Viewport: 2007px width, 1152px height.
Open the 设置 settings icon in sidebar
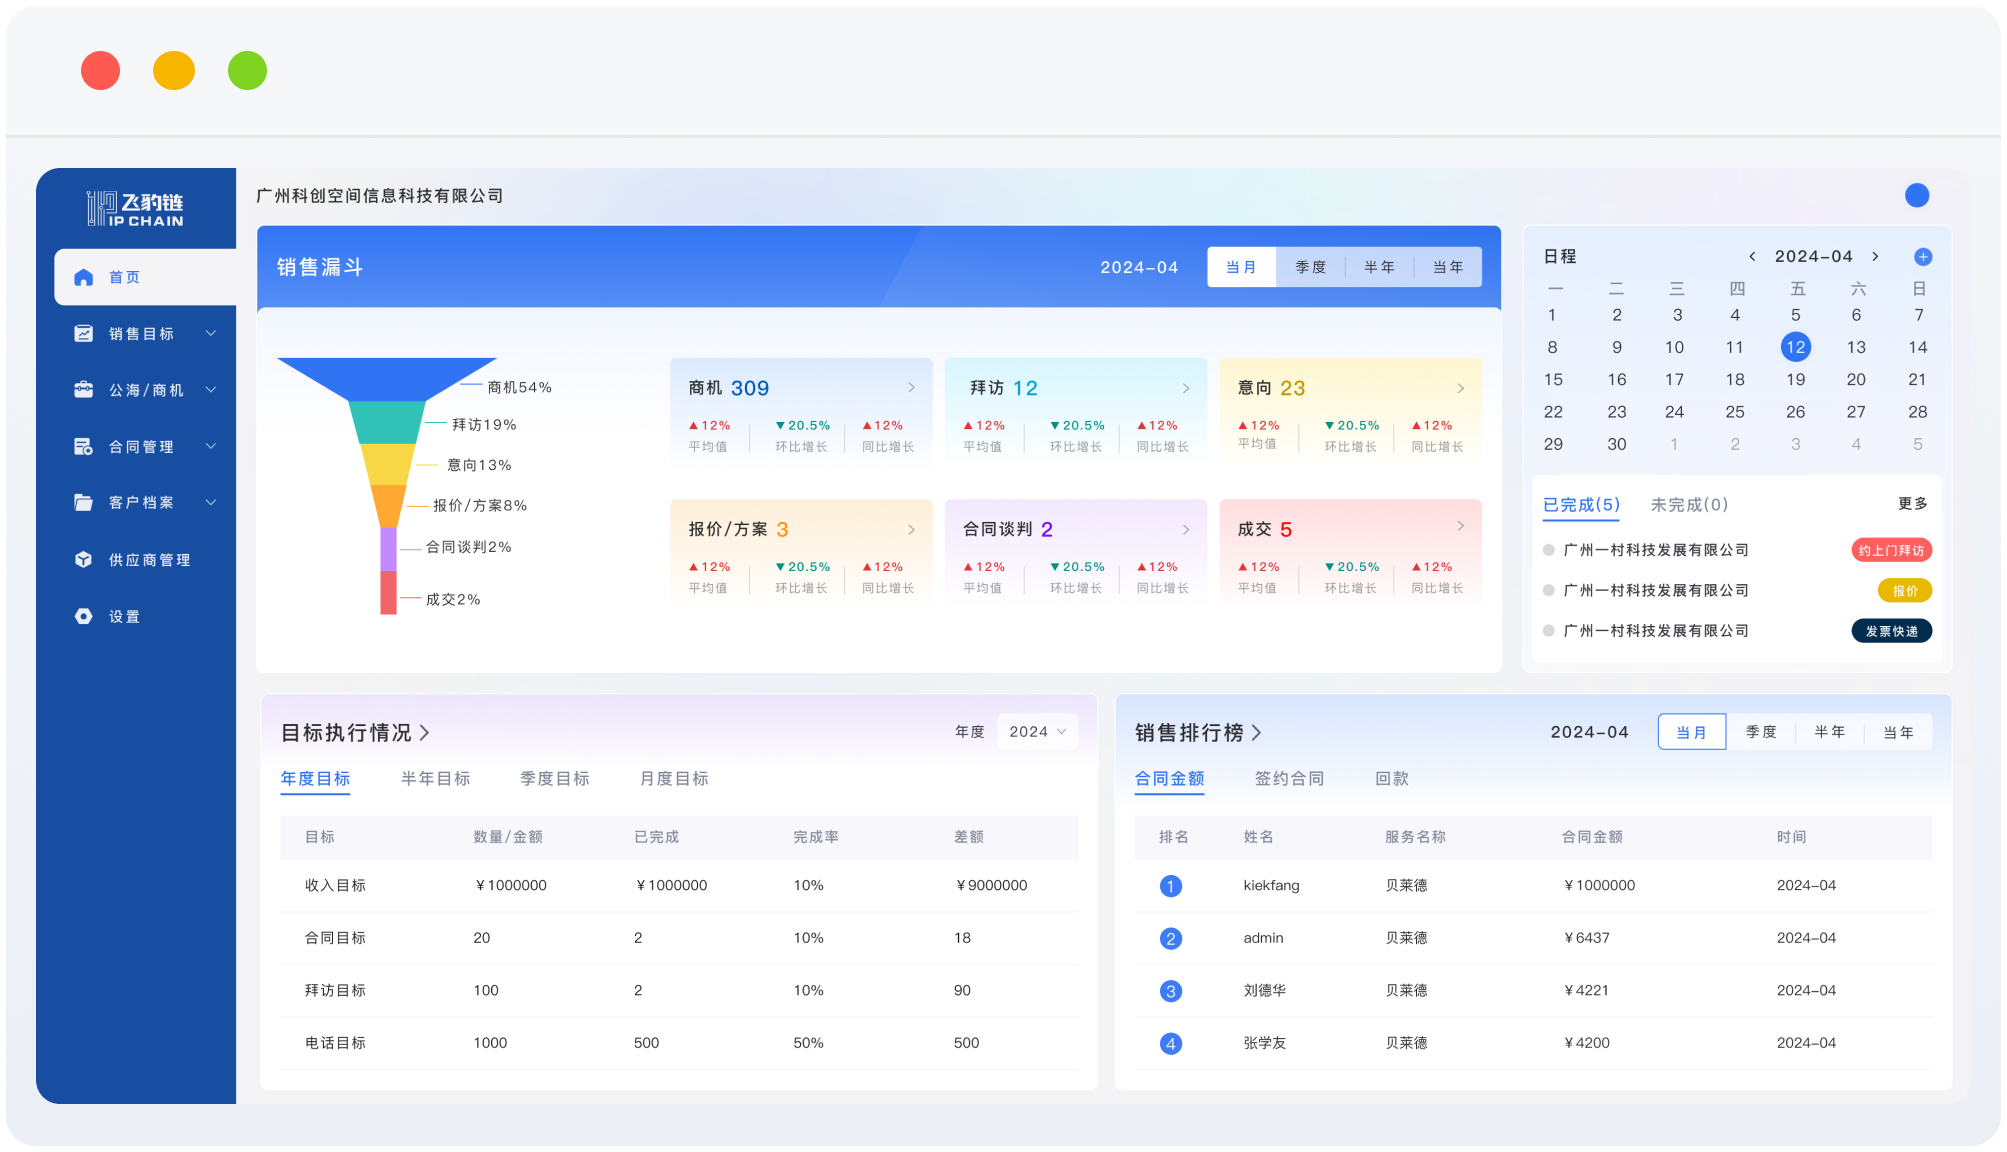tap(84, 616)
